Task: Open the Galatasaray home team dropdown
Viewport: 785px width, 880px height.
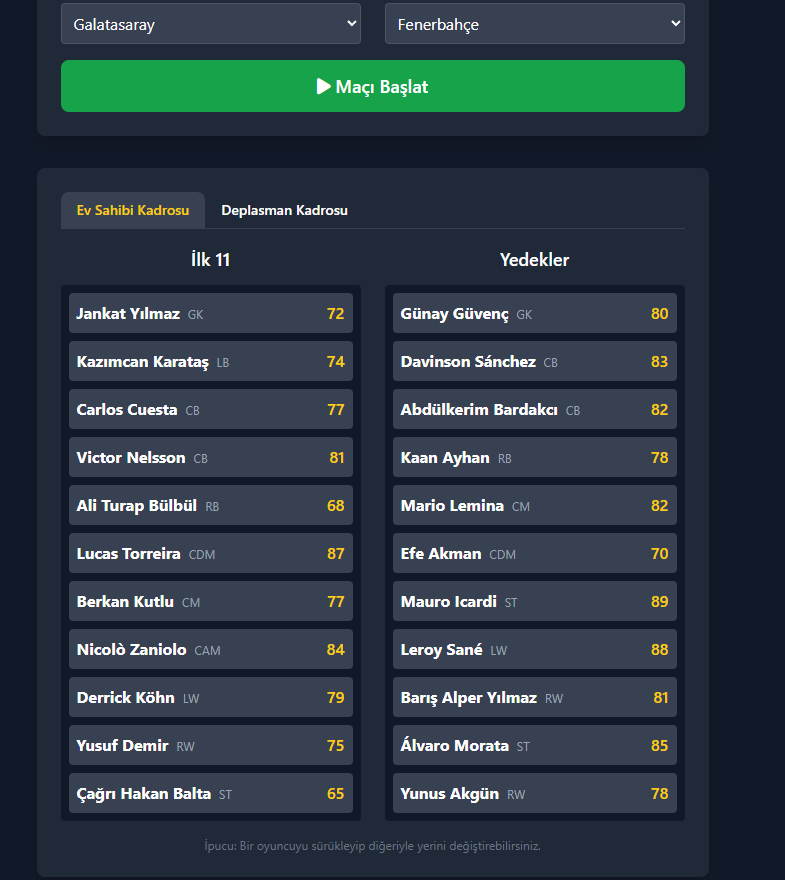Action: click(210, 24)
